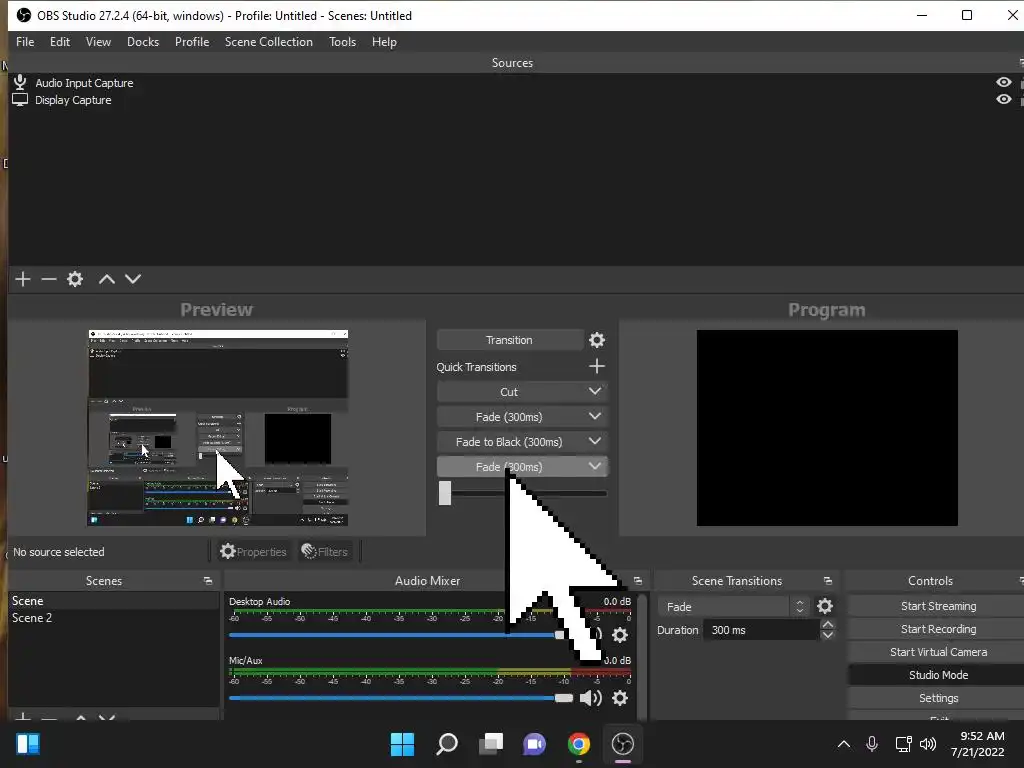Click the Transition button
Viewport: 1024px width, 768px height.
[x=509, y=340]
